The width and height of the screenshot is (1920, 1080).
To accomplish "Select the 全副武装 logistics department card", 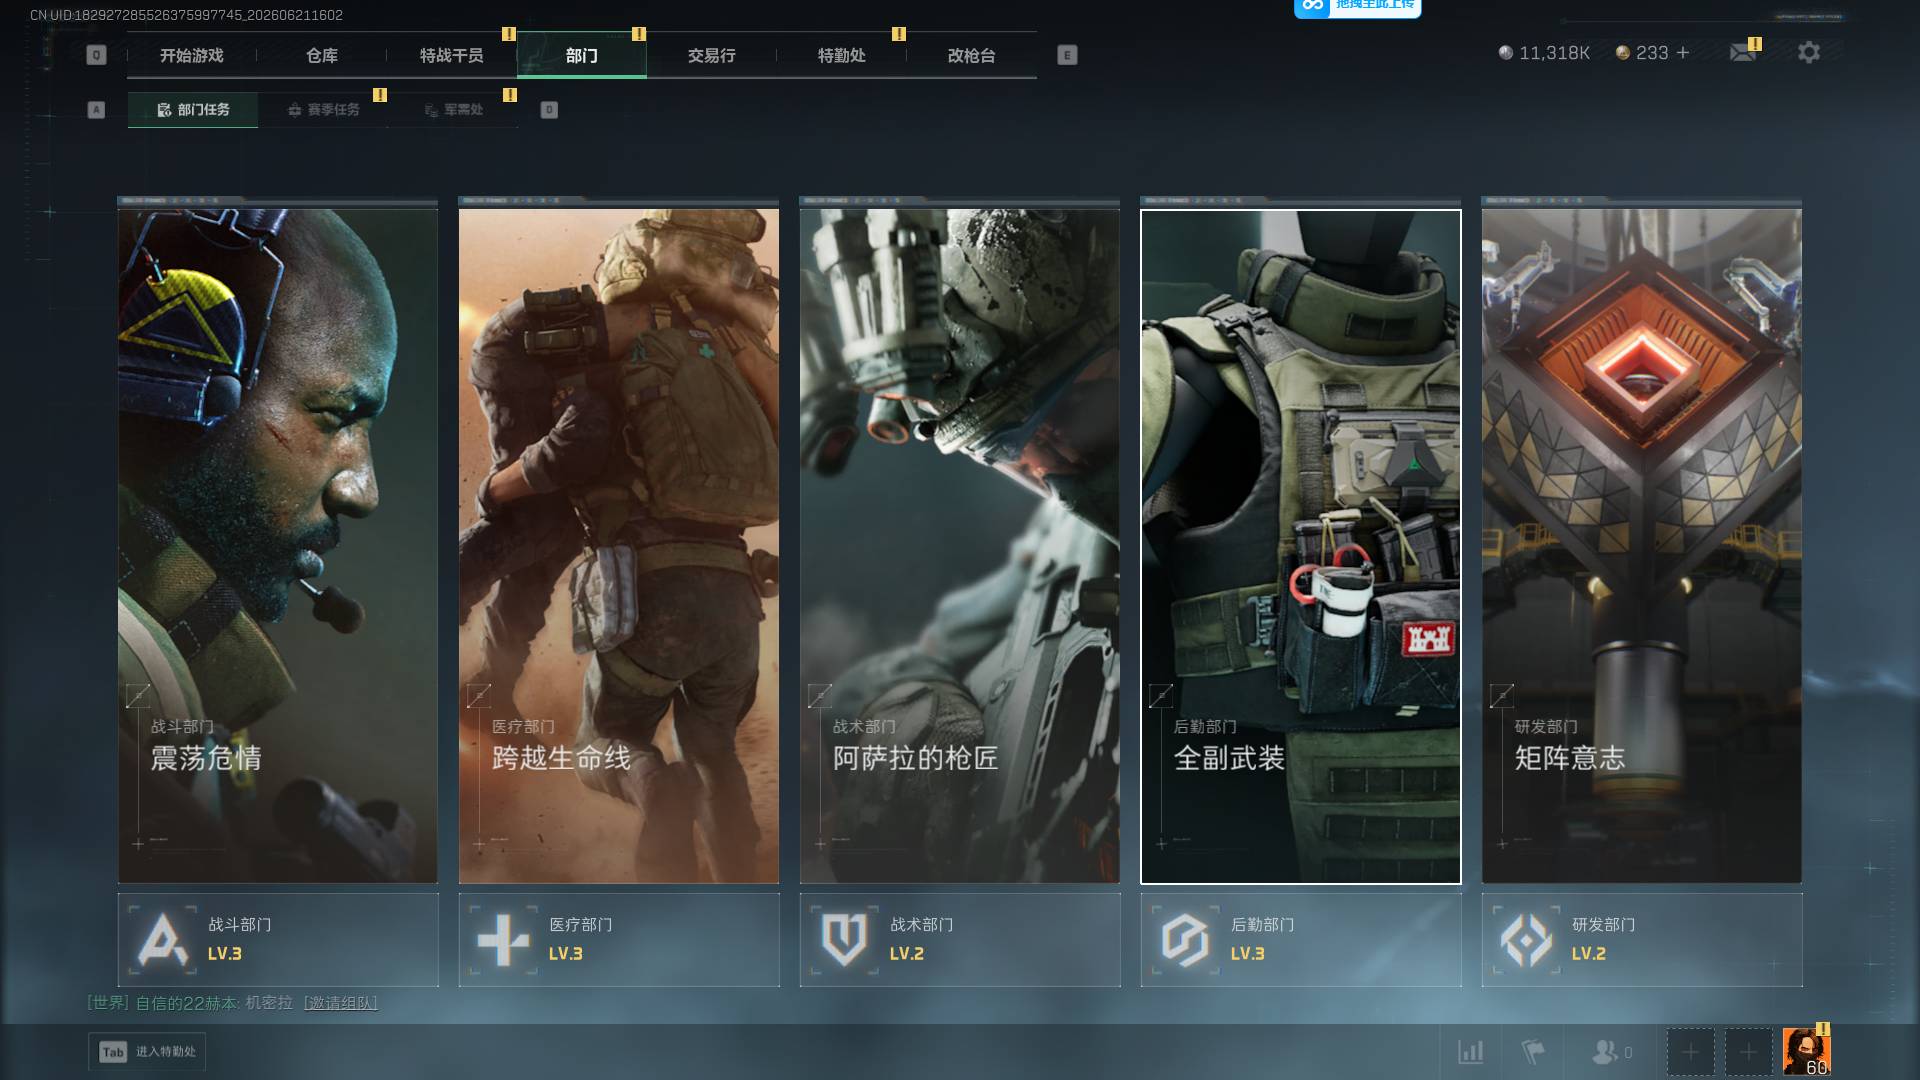I will [1301, 546].
